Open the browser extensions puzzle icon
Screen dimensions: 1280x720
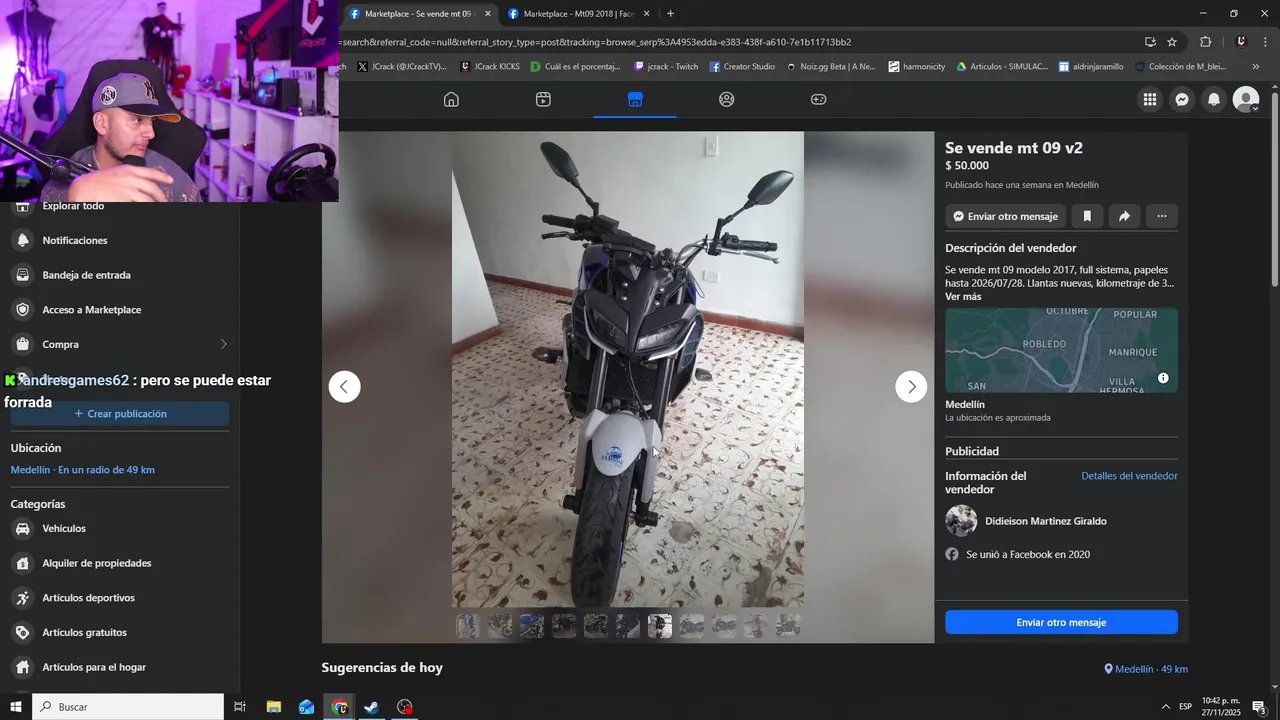coord(1205,42)
